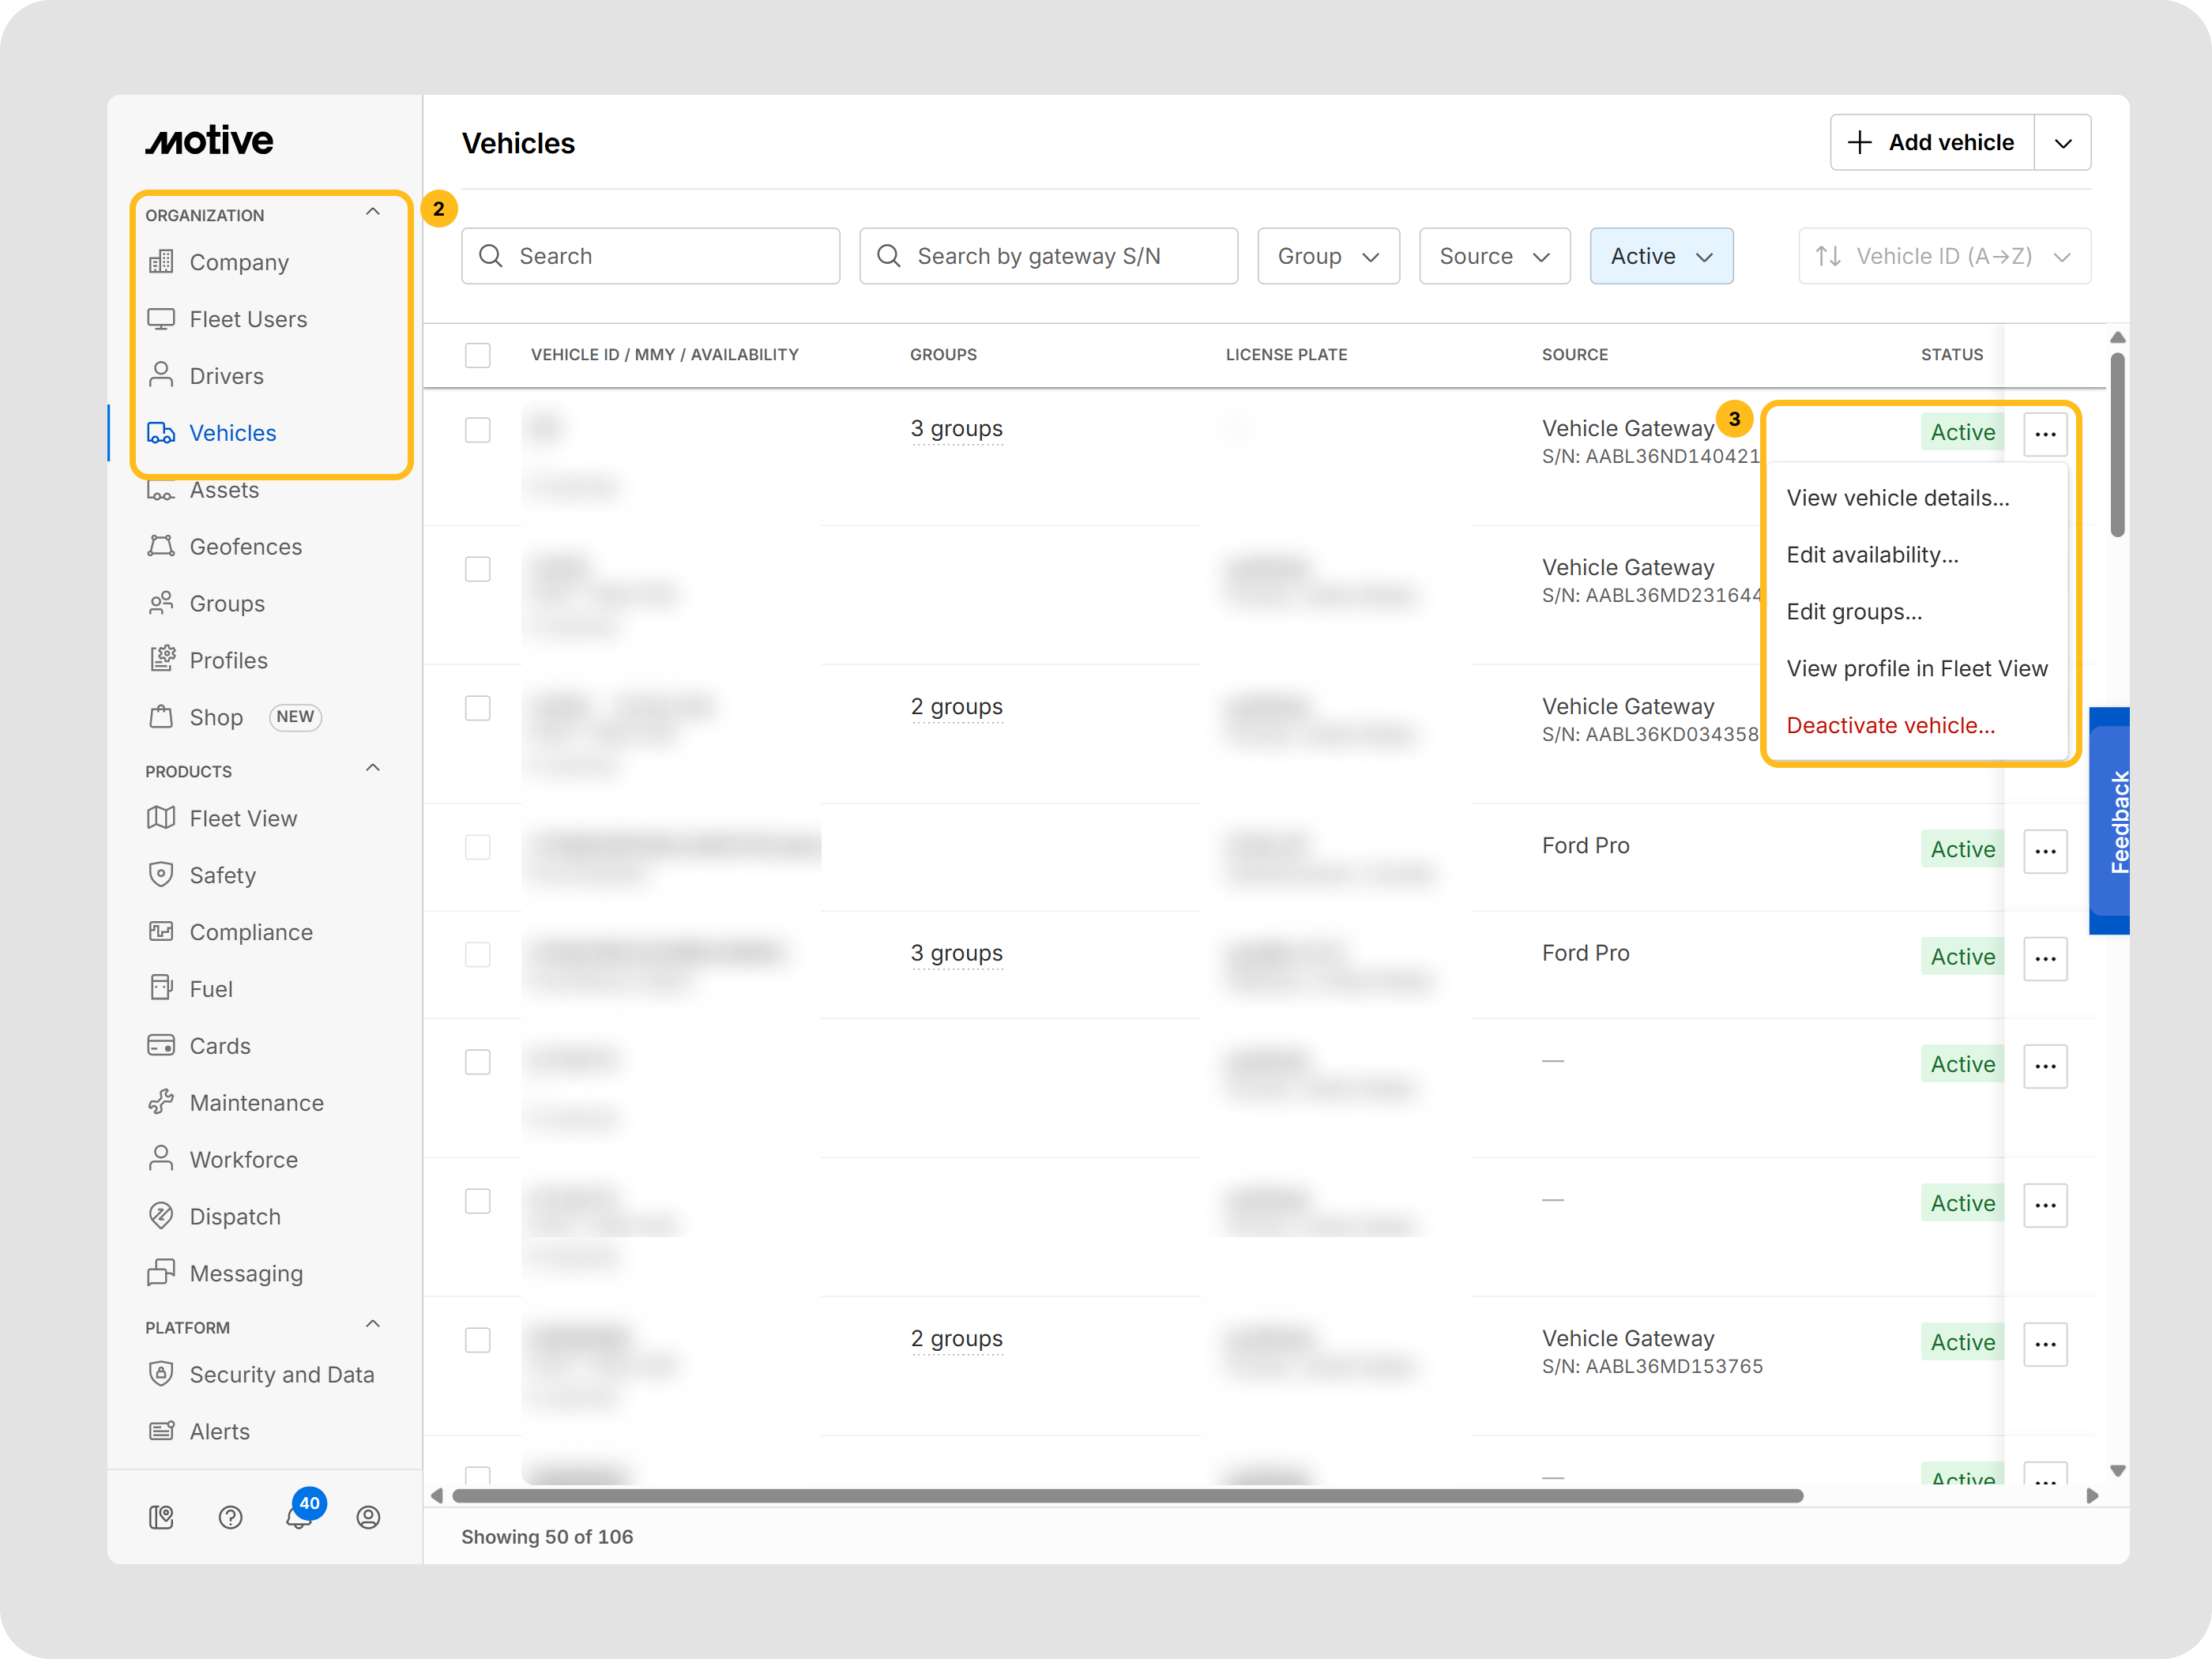
Task: Click the map pin icon in bottom bar
Action: click(161, 1517)
